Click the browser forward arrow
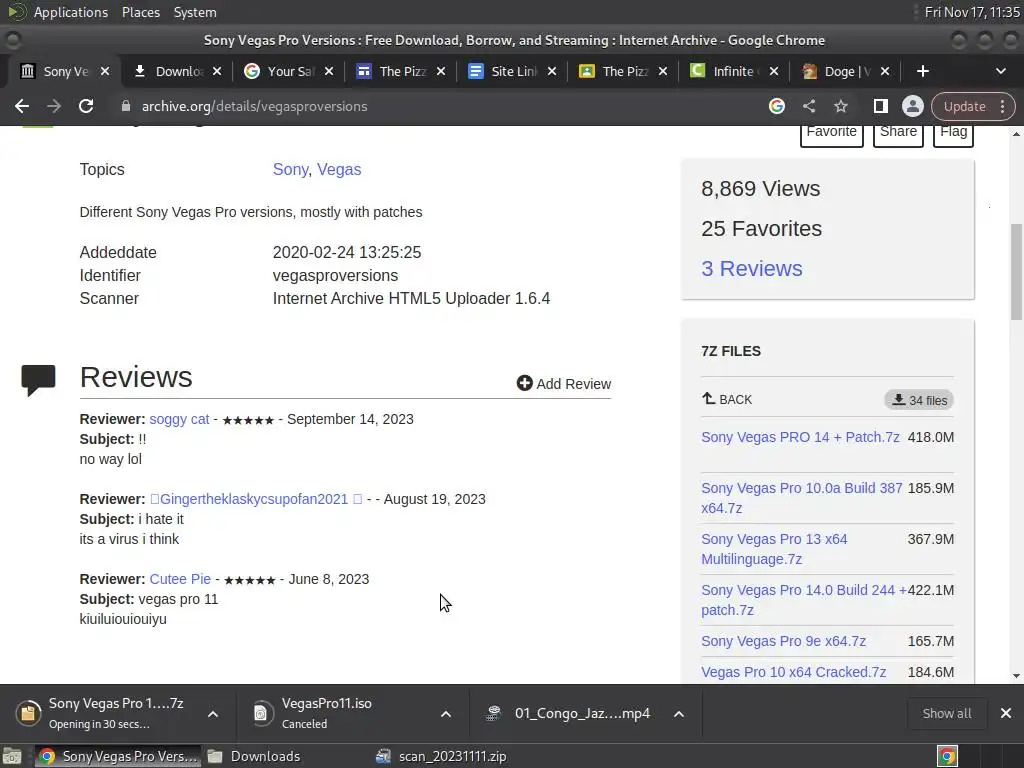The height and width of the screenshot is (768, 1024). tap(54, 106)
